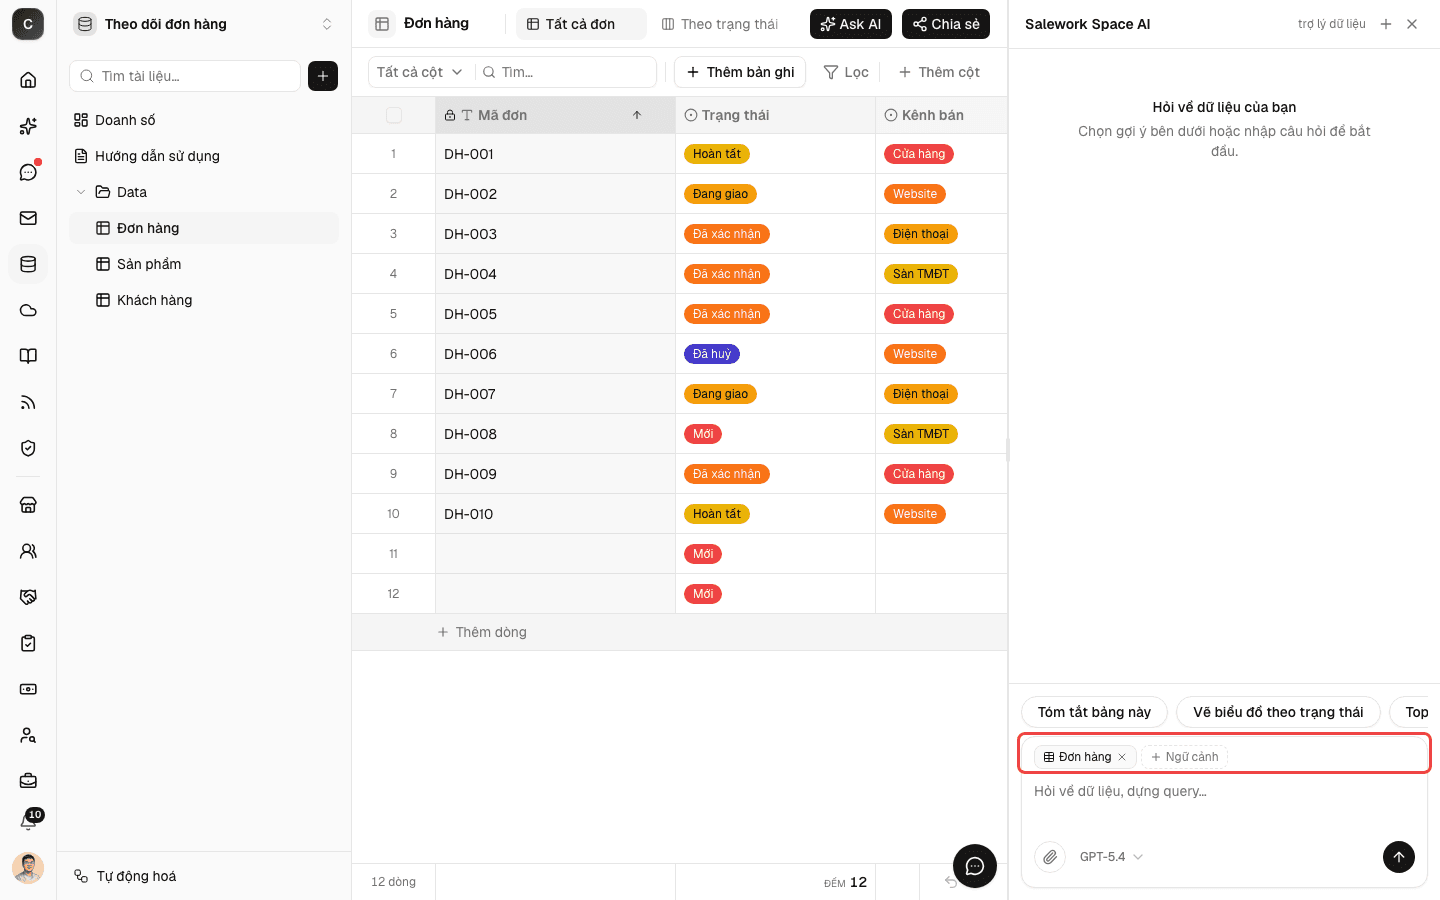Open the RSS feed sidebar icon
This screenshot has height=900, width=1440.
[28, 402]
